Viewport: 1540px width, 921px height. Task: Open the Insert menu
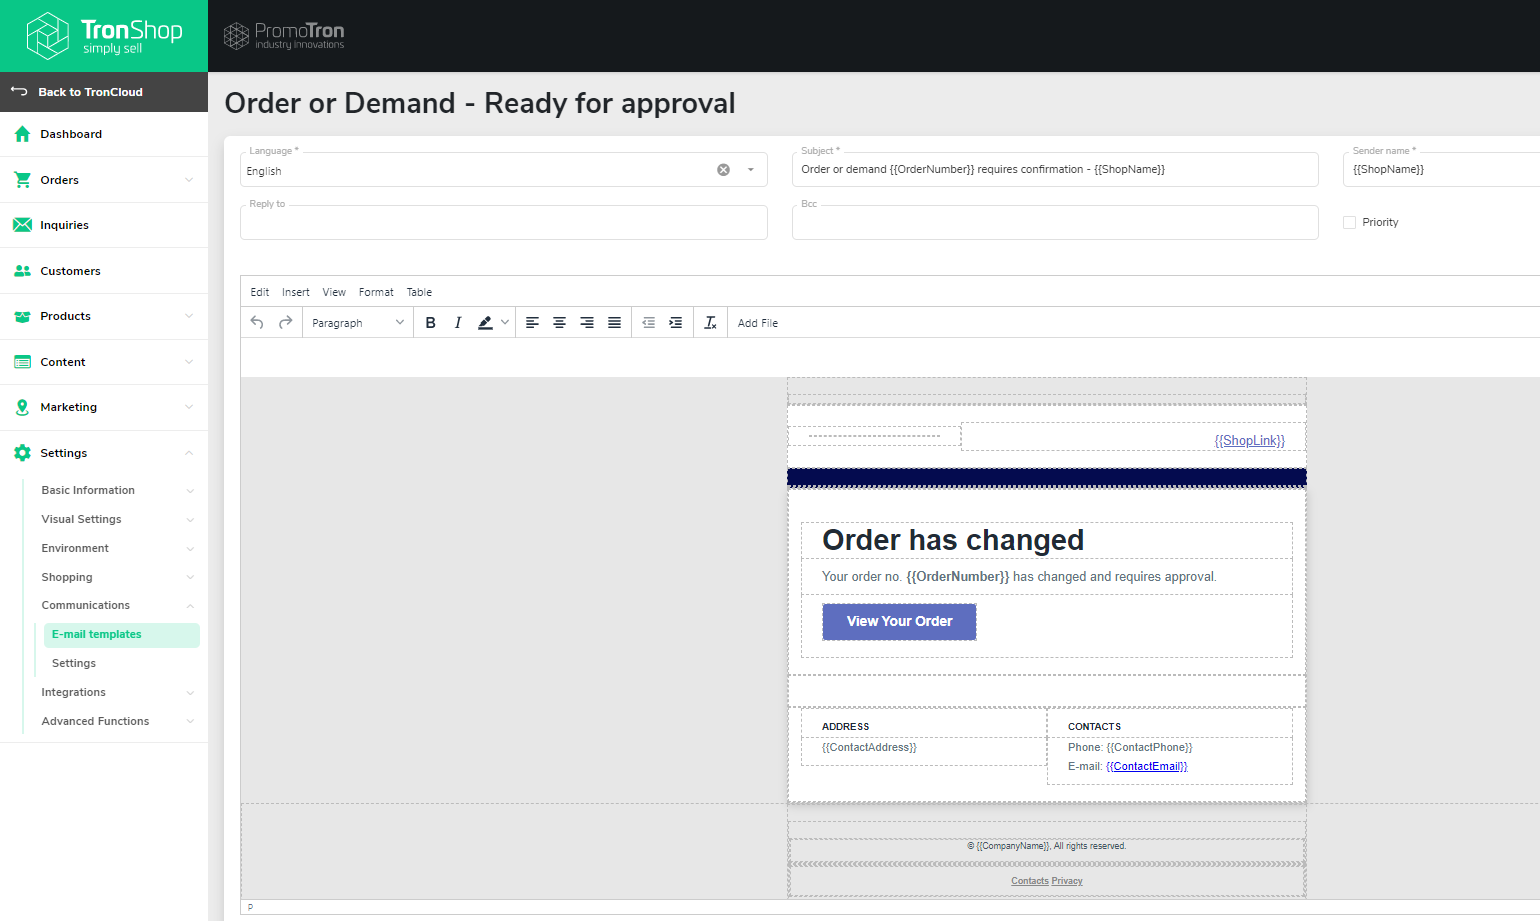pyautogui.click(x=296, y=292)
